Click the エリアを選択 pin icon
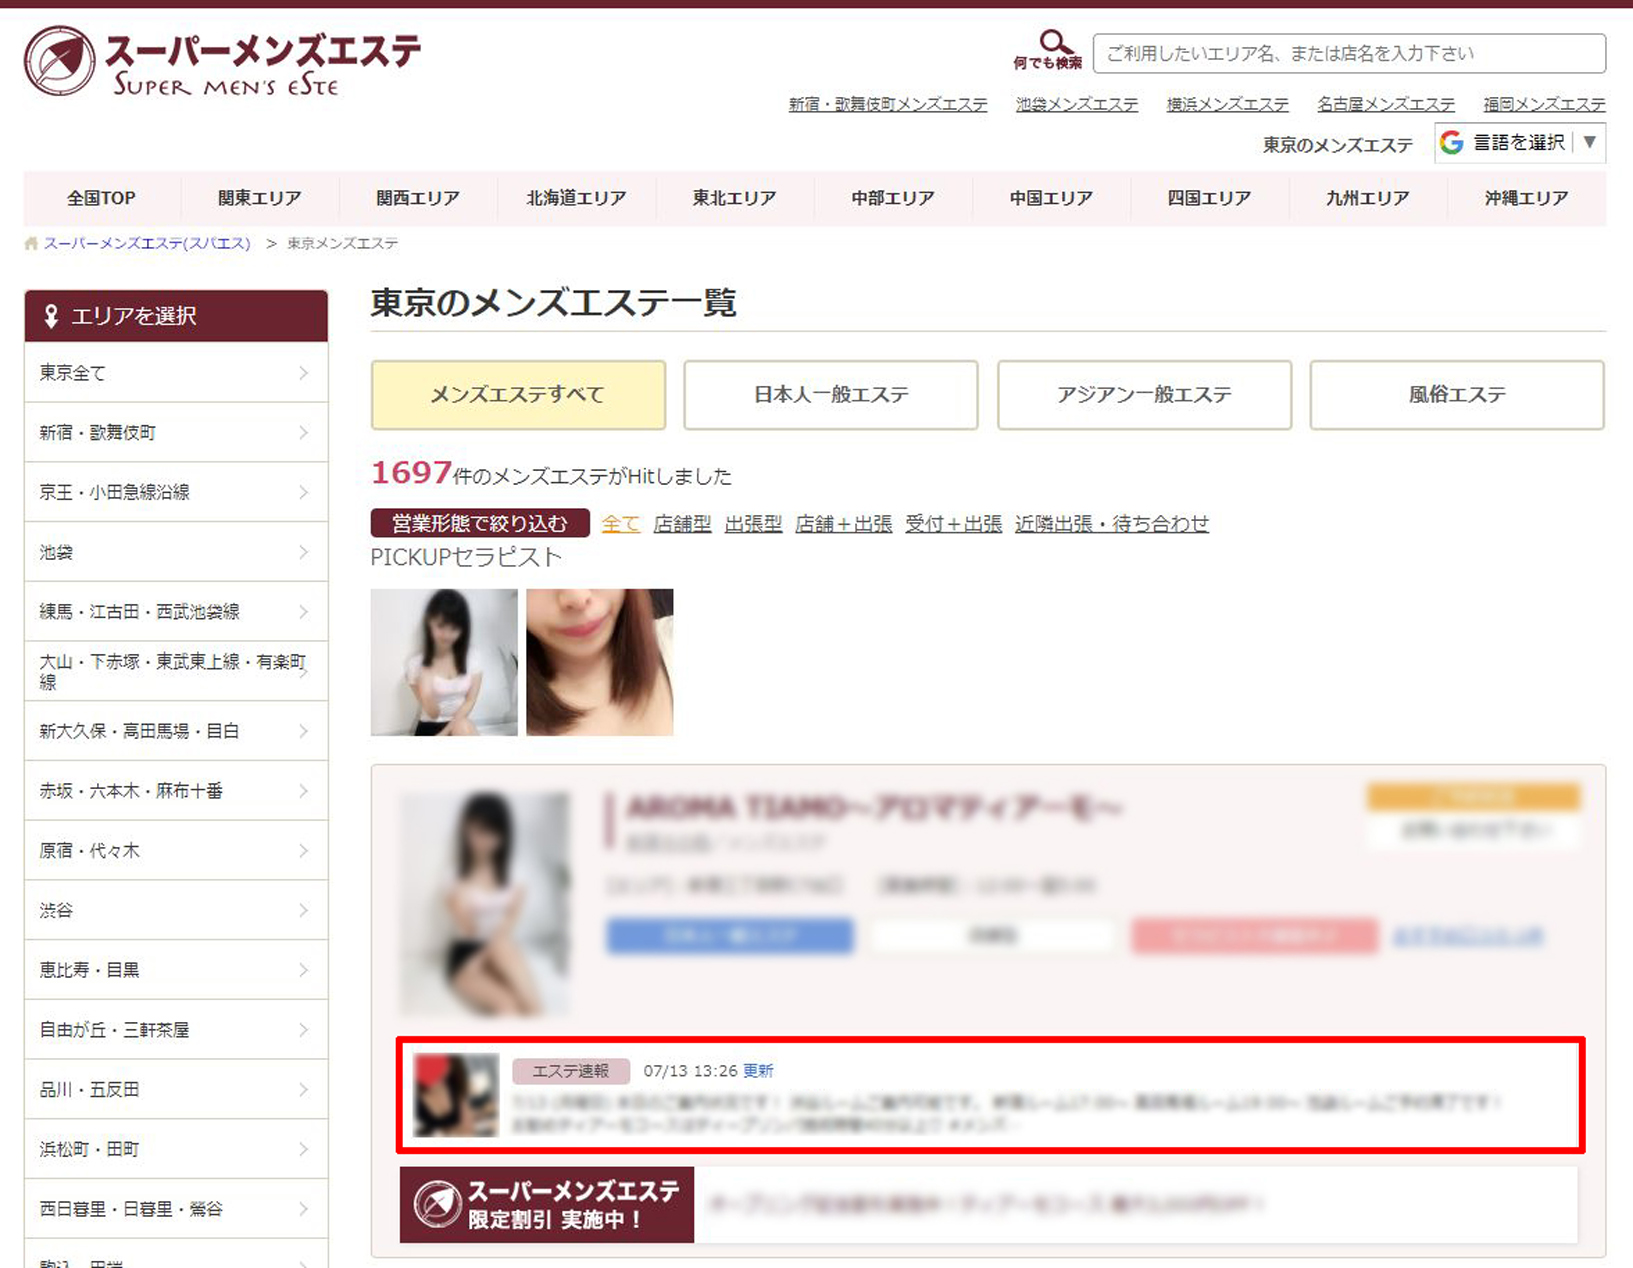The height and width of the screenshot is (1268, 1633). point(51,317)
